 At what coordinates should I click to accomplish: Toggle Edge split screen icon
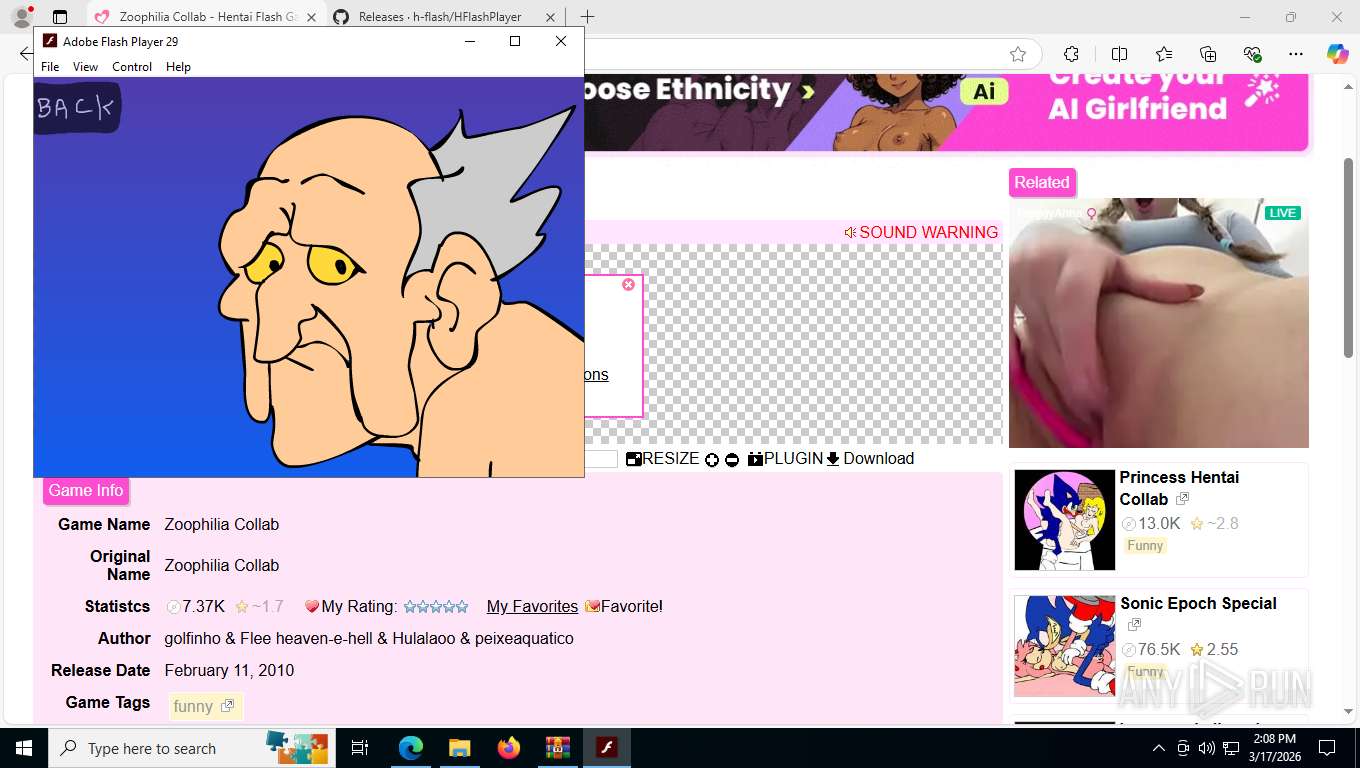1119,54
